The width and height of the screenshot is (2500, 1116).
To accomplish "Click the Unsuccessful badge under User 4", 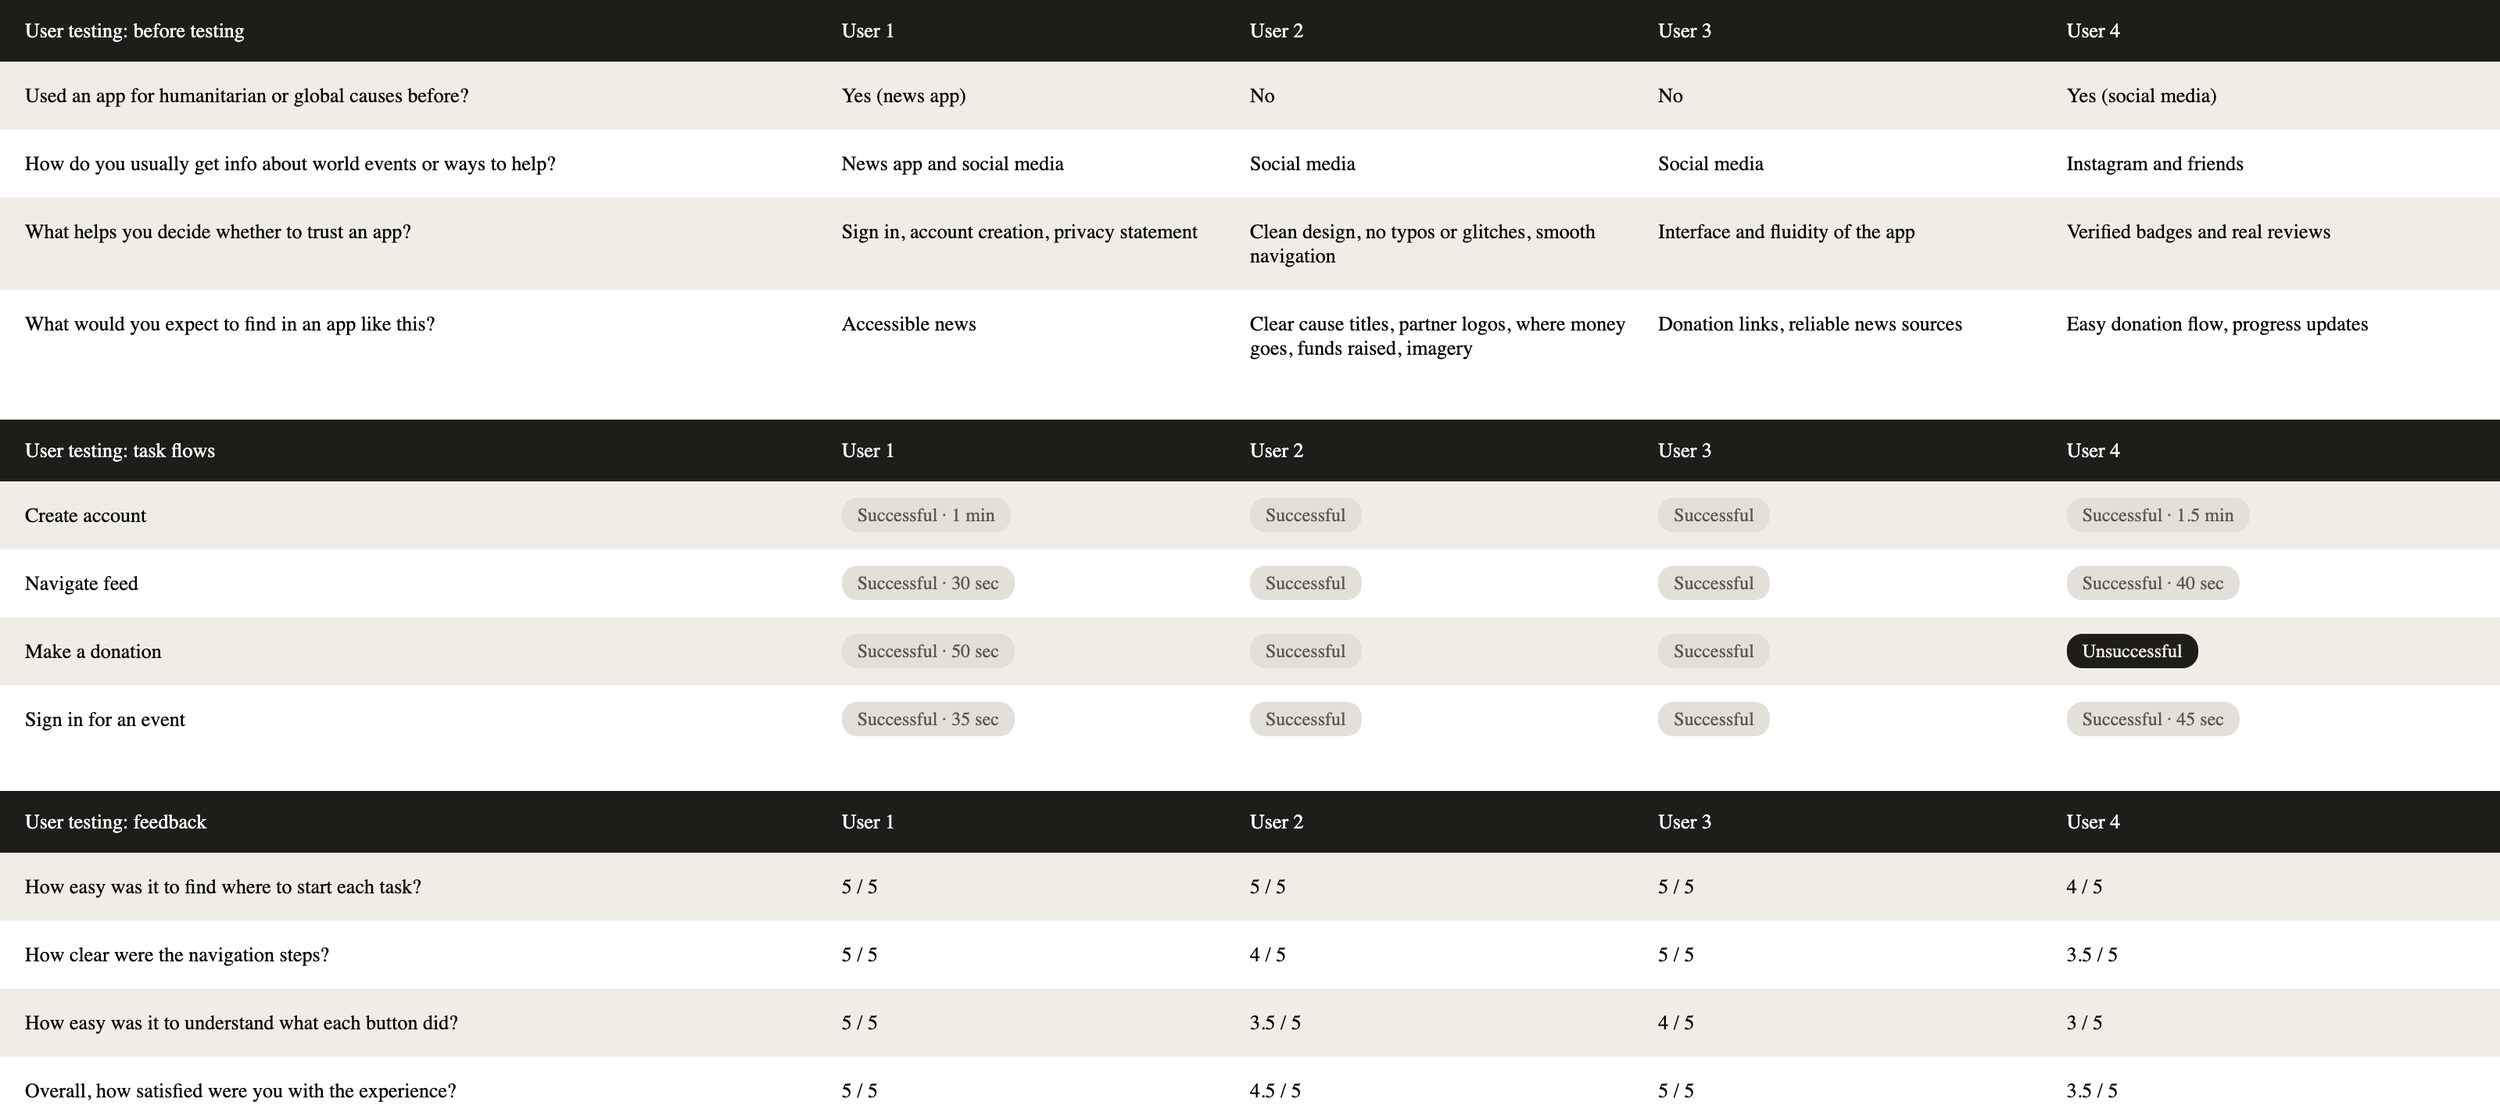I will tap(2132, 651).
